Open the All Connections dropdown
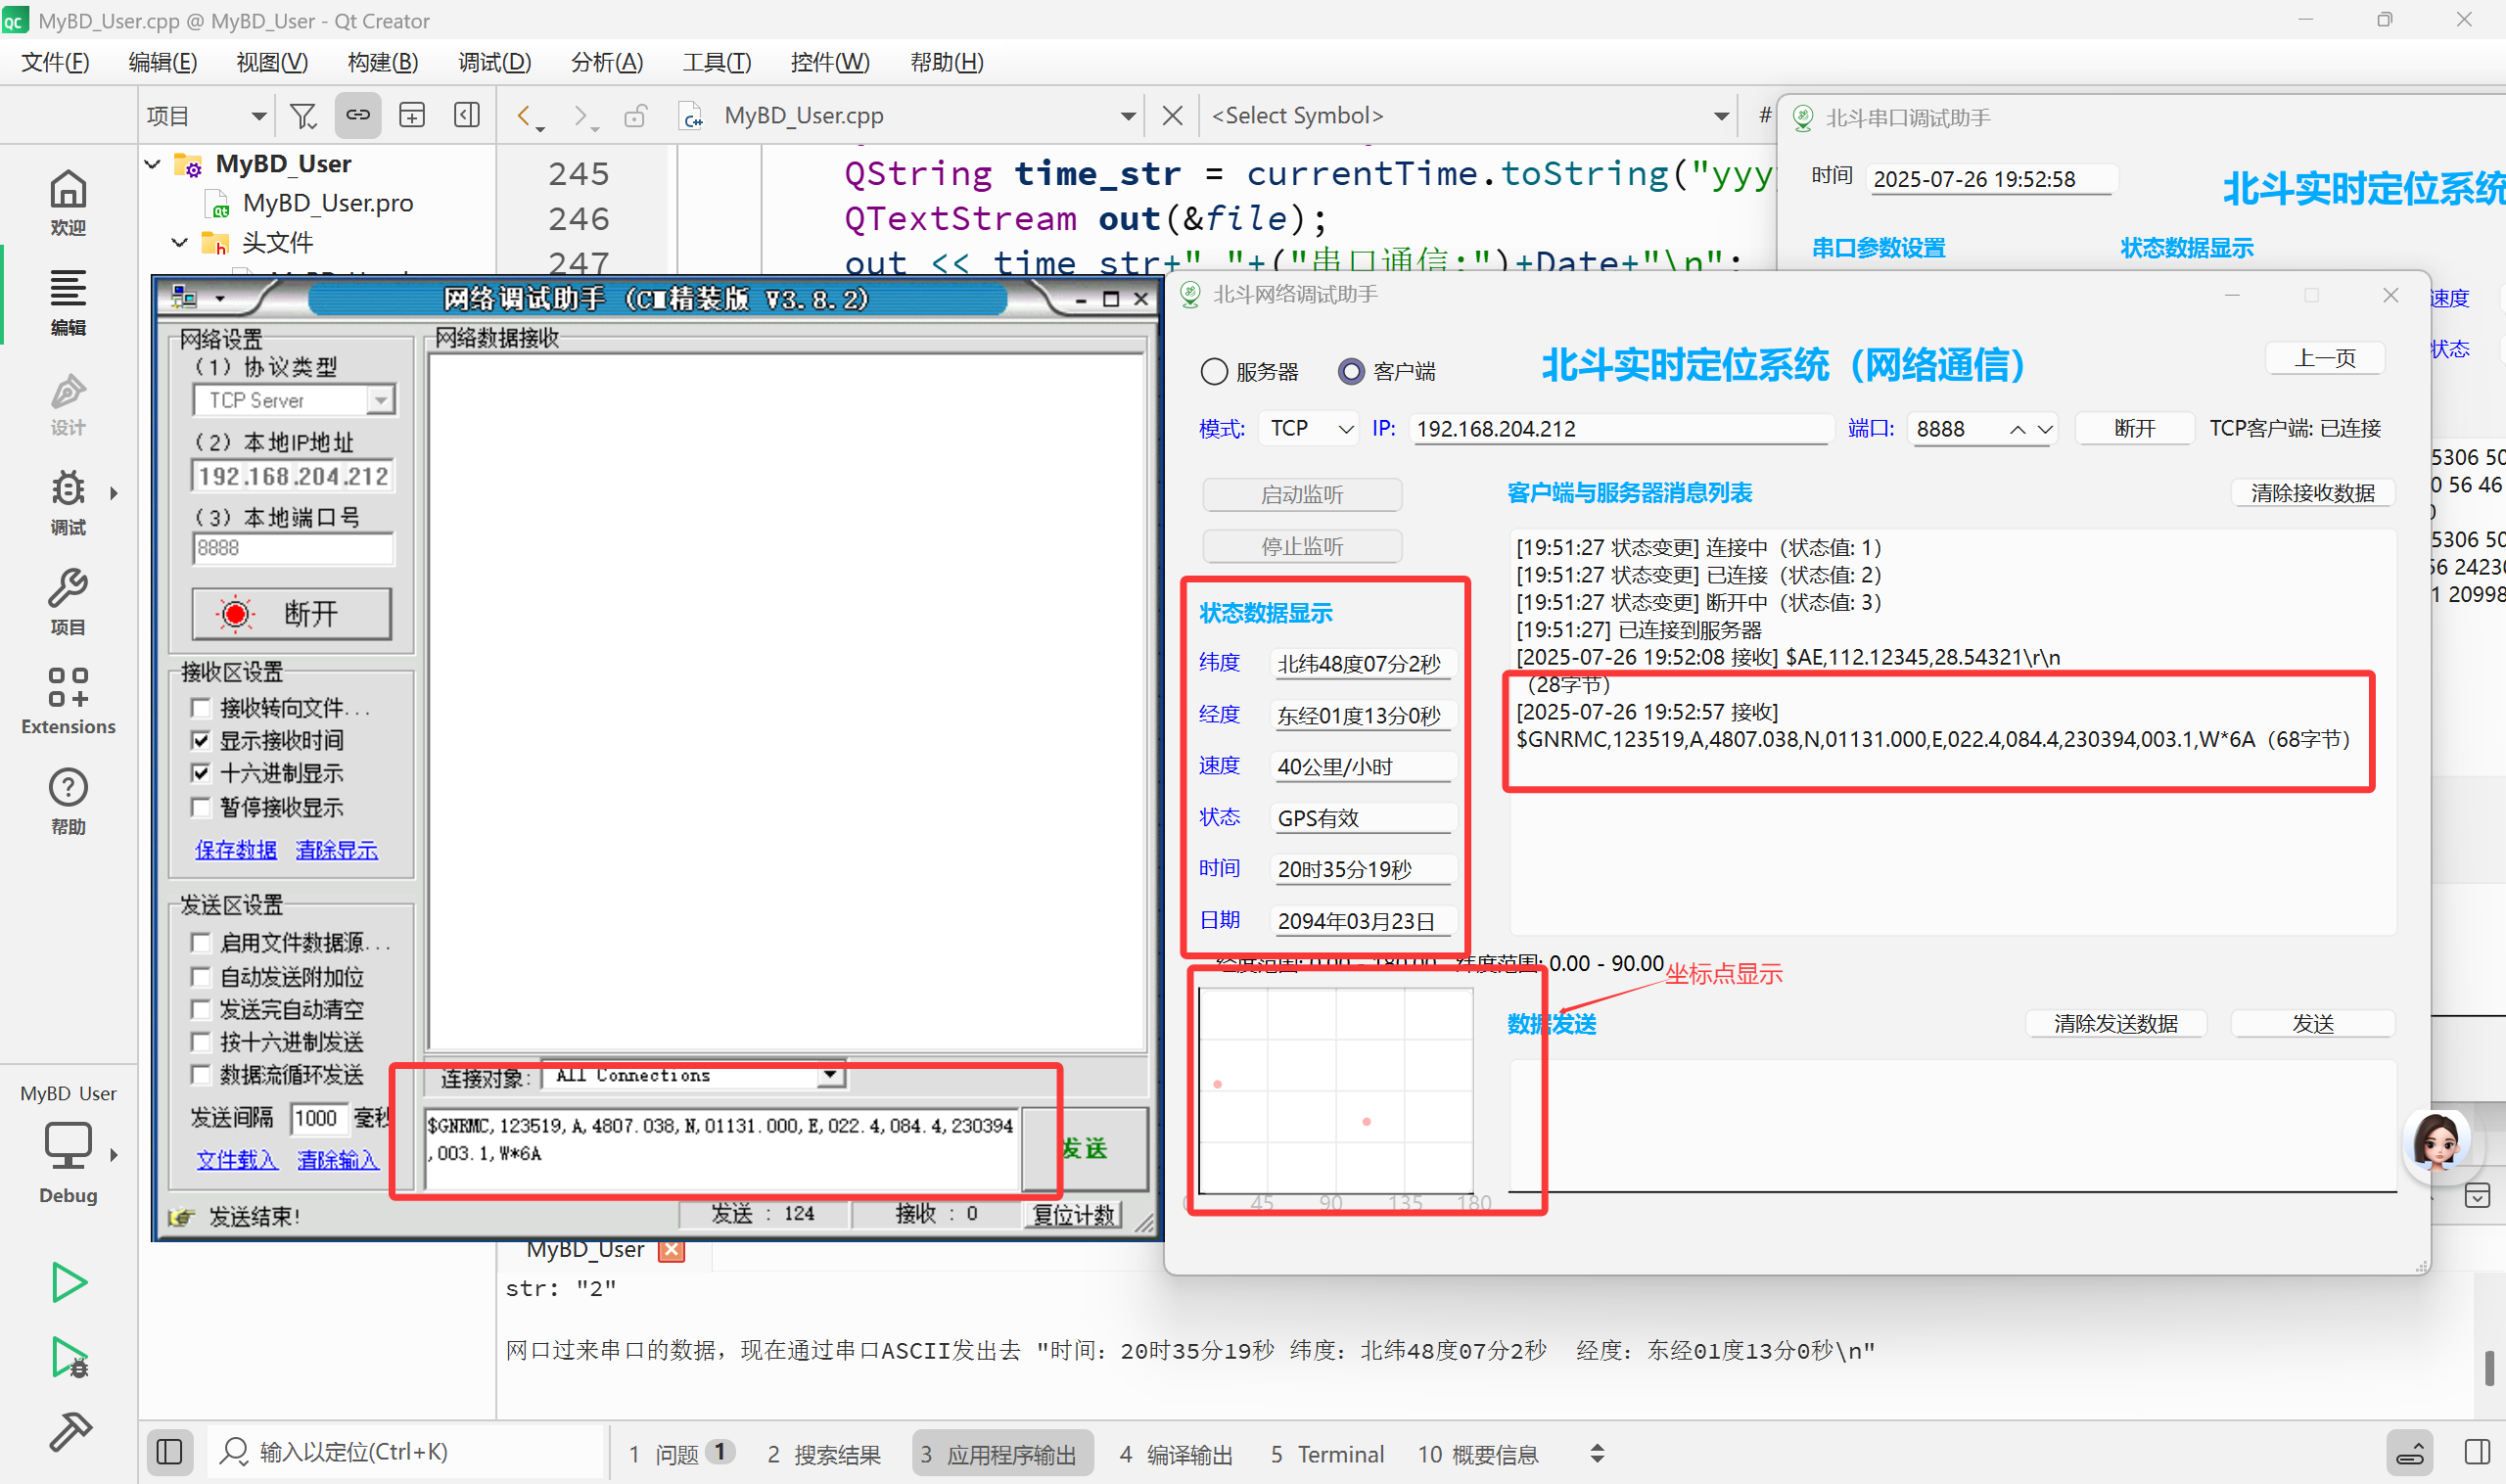 pyautogui.click(x=830, y=1076)
